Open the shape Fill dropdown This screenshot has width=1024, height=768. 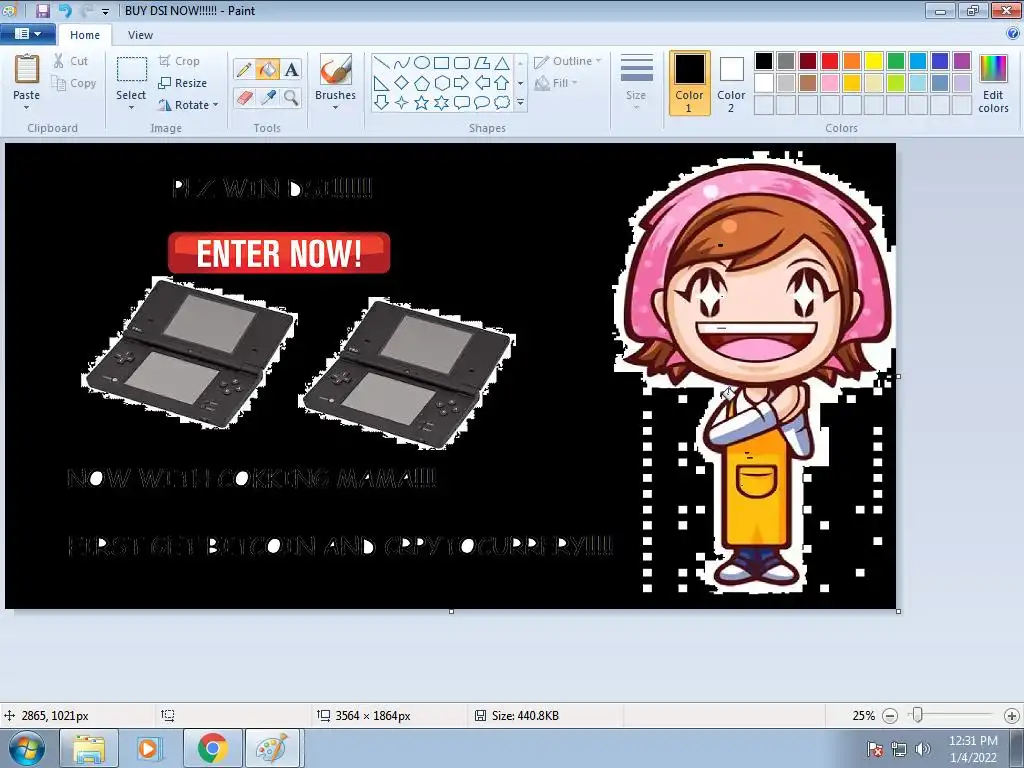click(x=556, y=83)
